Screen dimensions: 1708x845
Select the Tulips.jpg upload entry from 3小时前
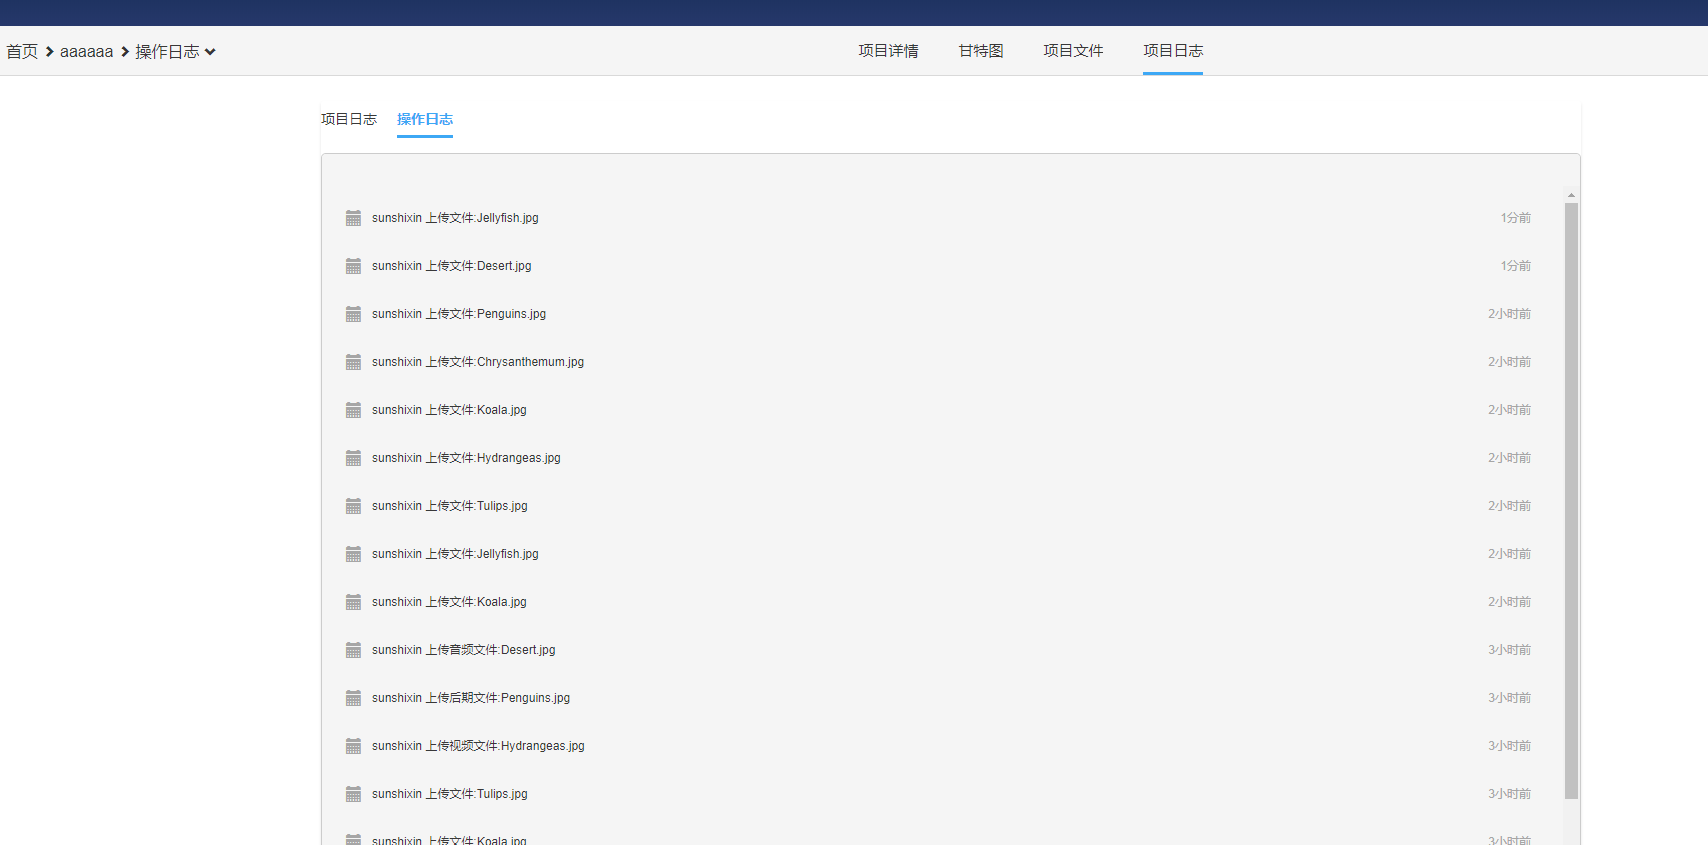(450, 794)
